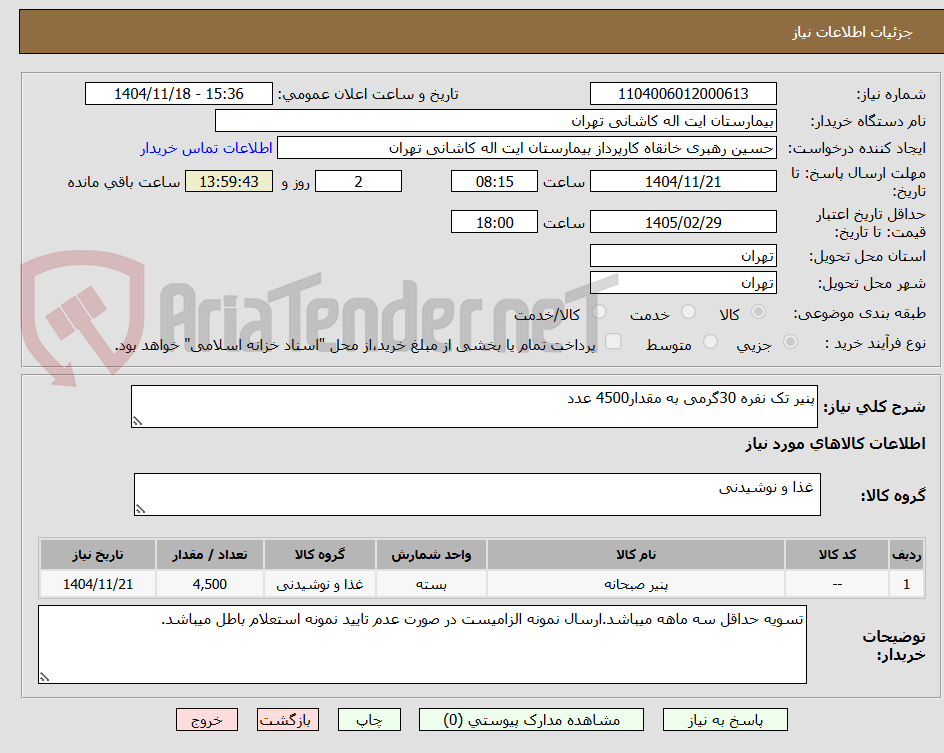
Task: Click the quantity cell 4,500
Action: (210, 584)
